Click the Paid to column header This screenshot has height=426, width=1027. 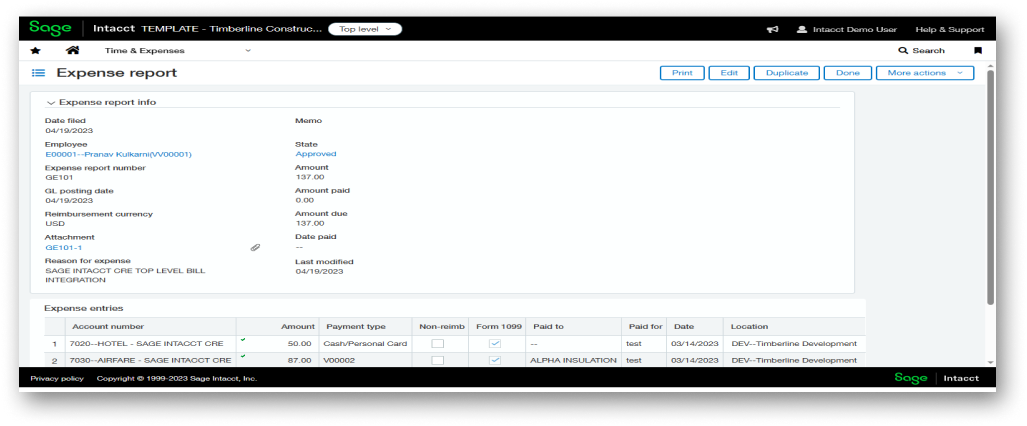point(573,326)
